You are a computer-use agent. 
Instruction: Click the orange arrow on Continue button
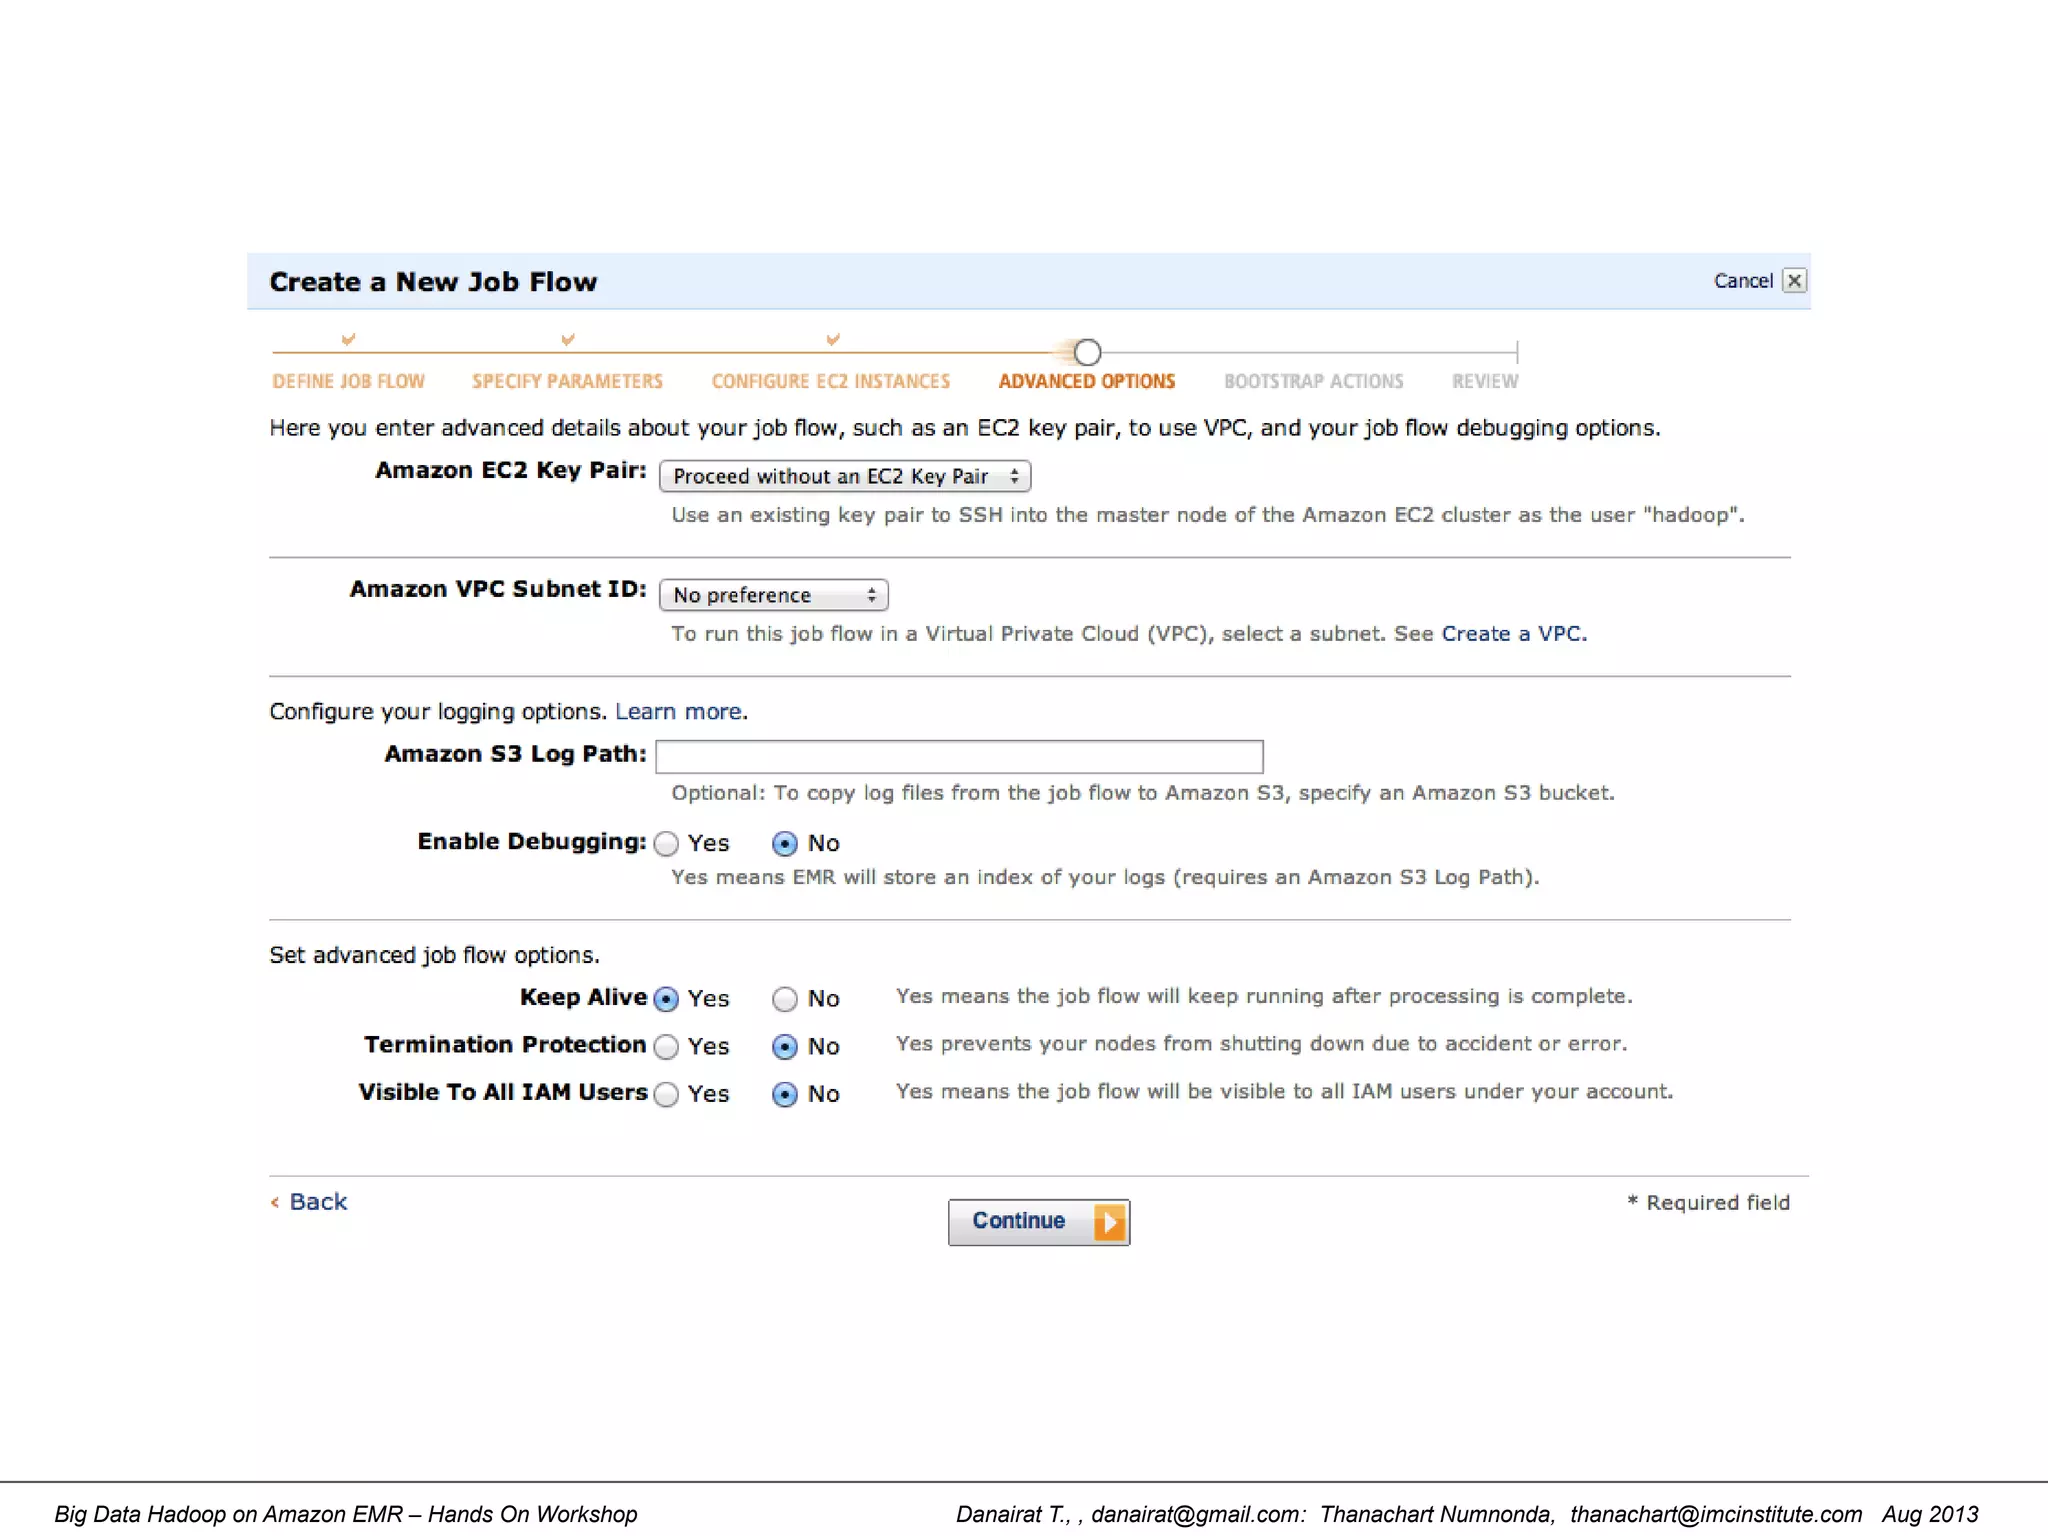[x=1109, y=1222]
